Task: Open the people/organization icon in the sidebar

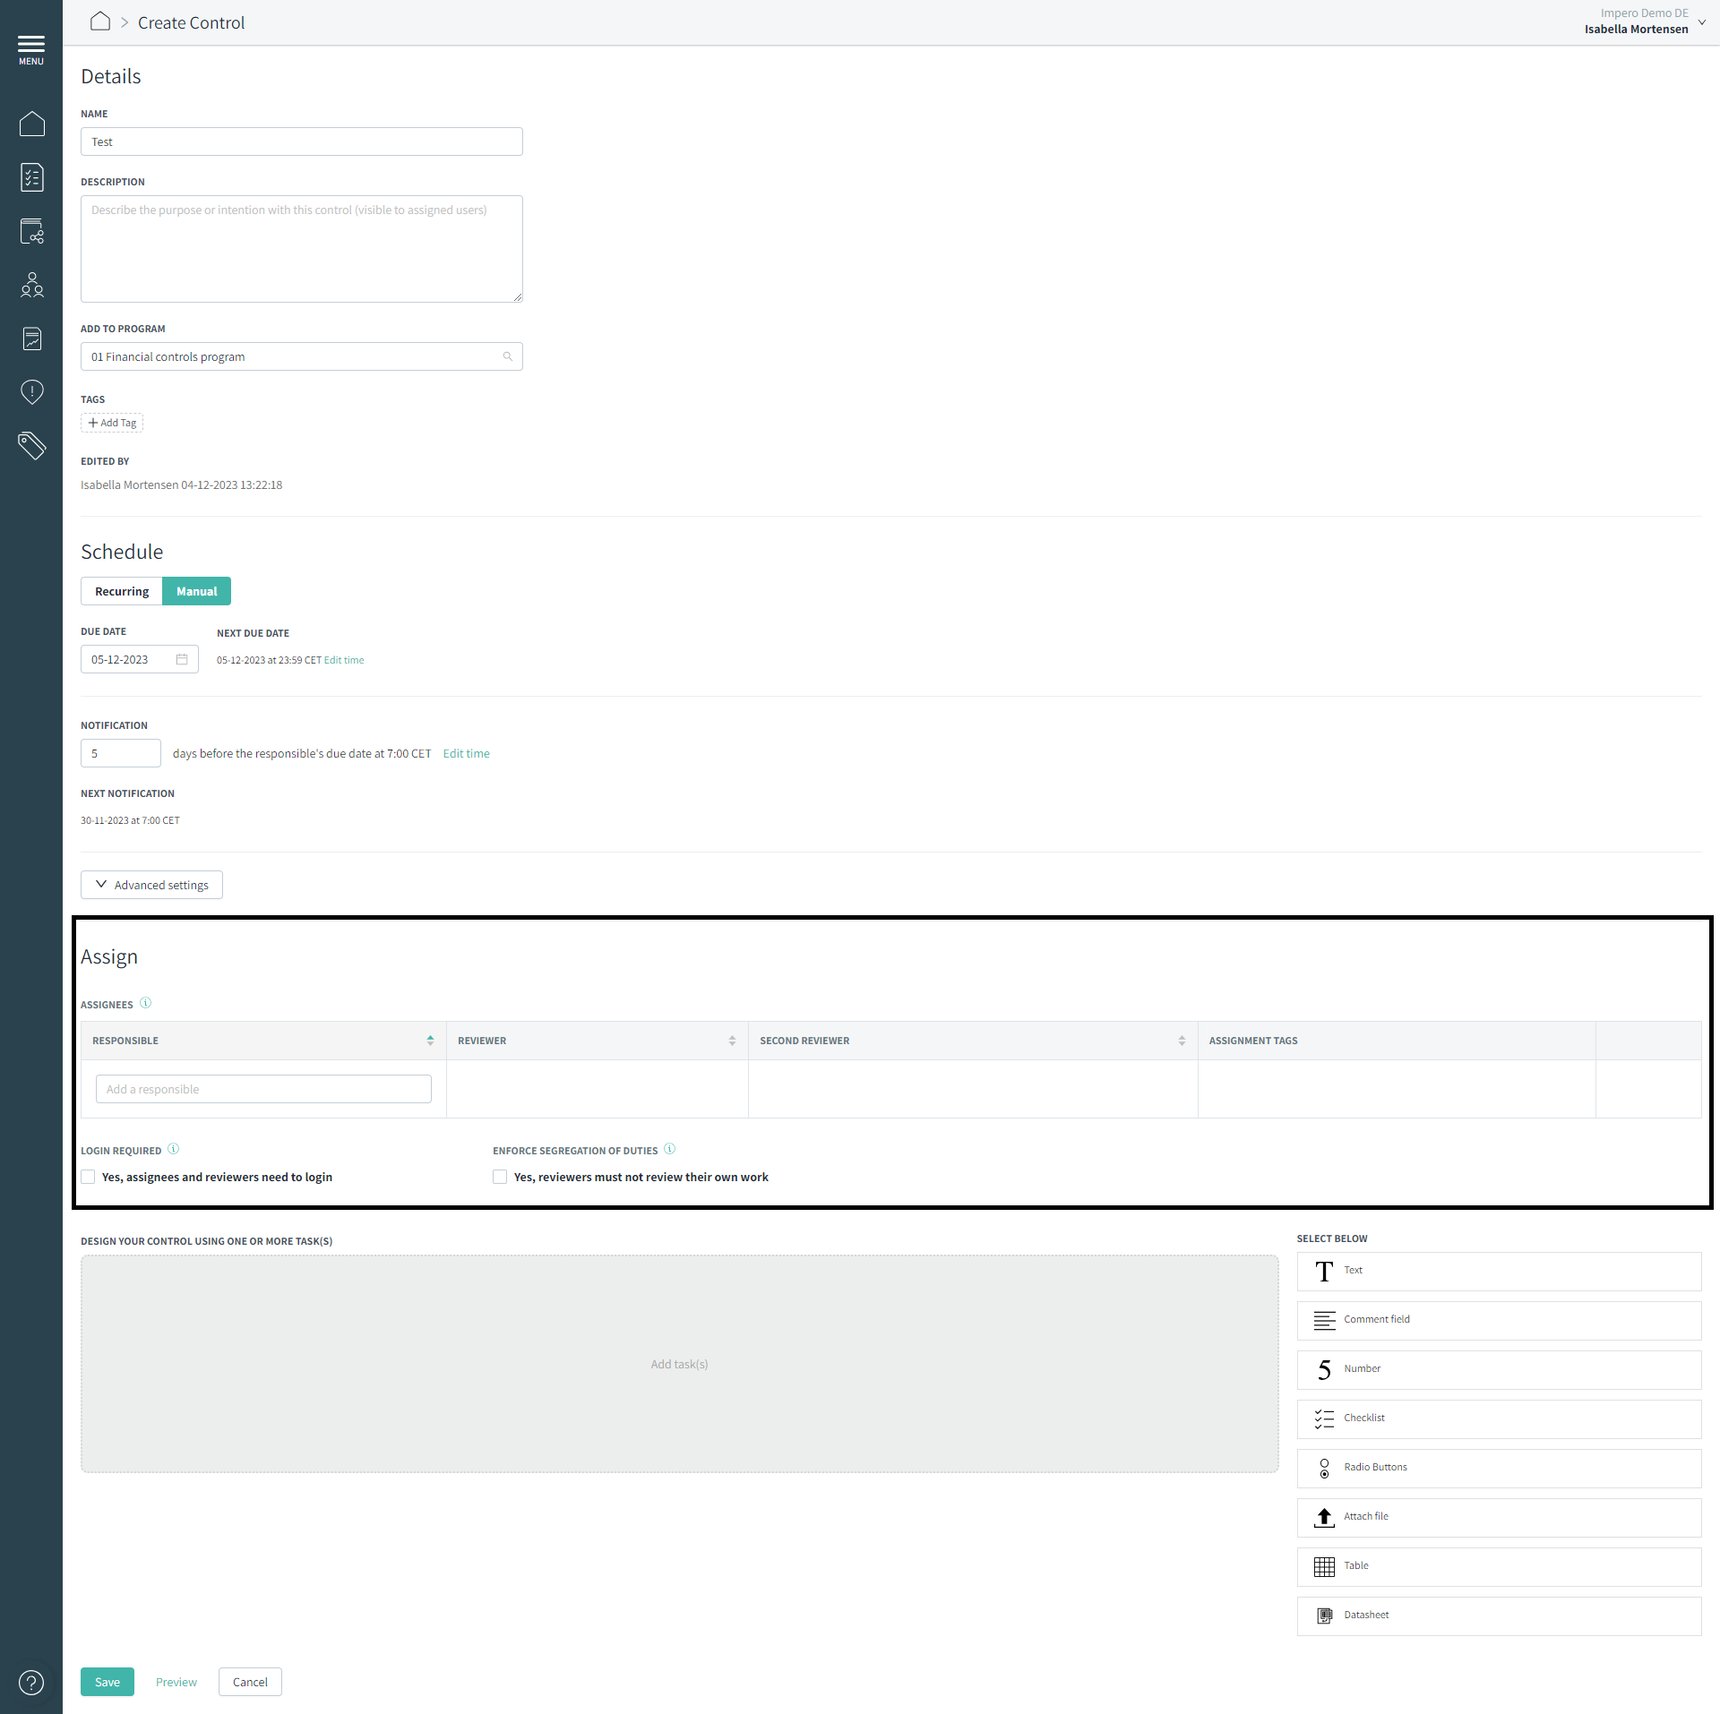Action: [x=32, y=286]
